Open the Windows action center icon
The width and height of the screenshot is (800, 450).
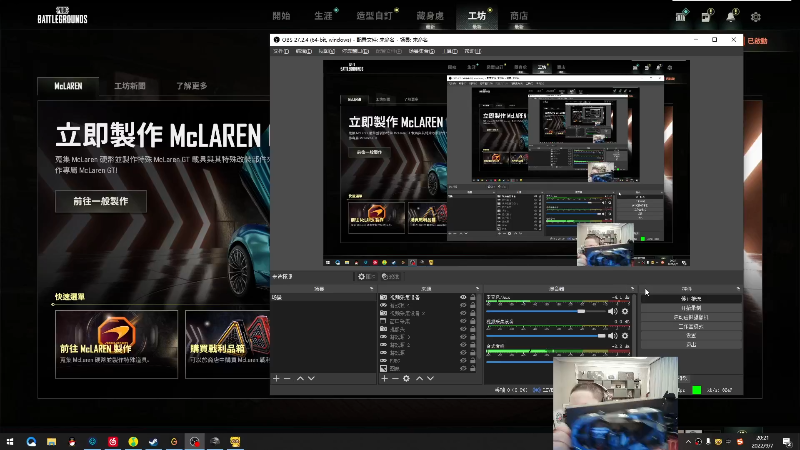click(x=787, y=441)
